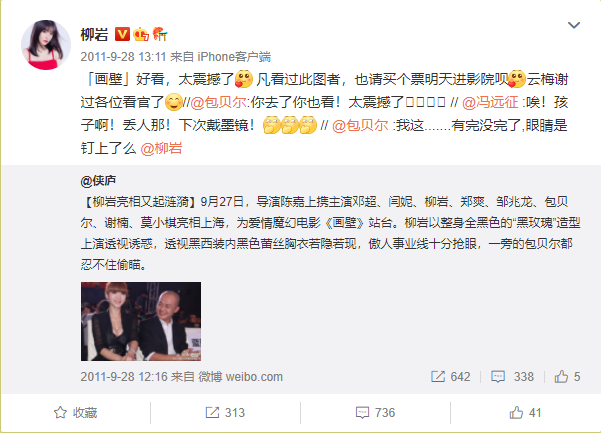Open the 736 comments section
This screenshot has height=433, width=601.
(375, 413)
